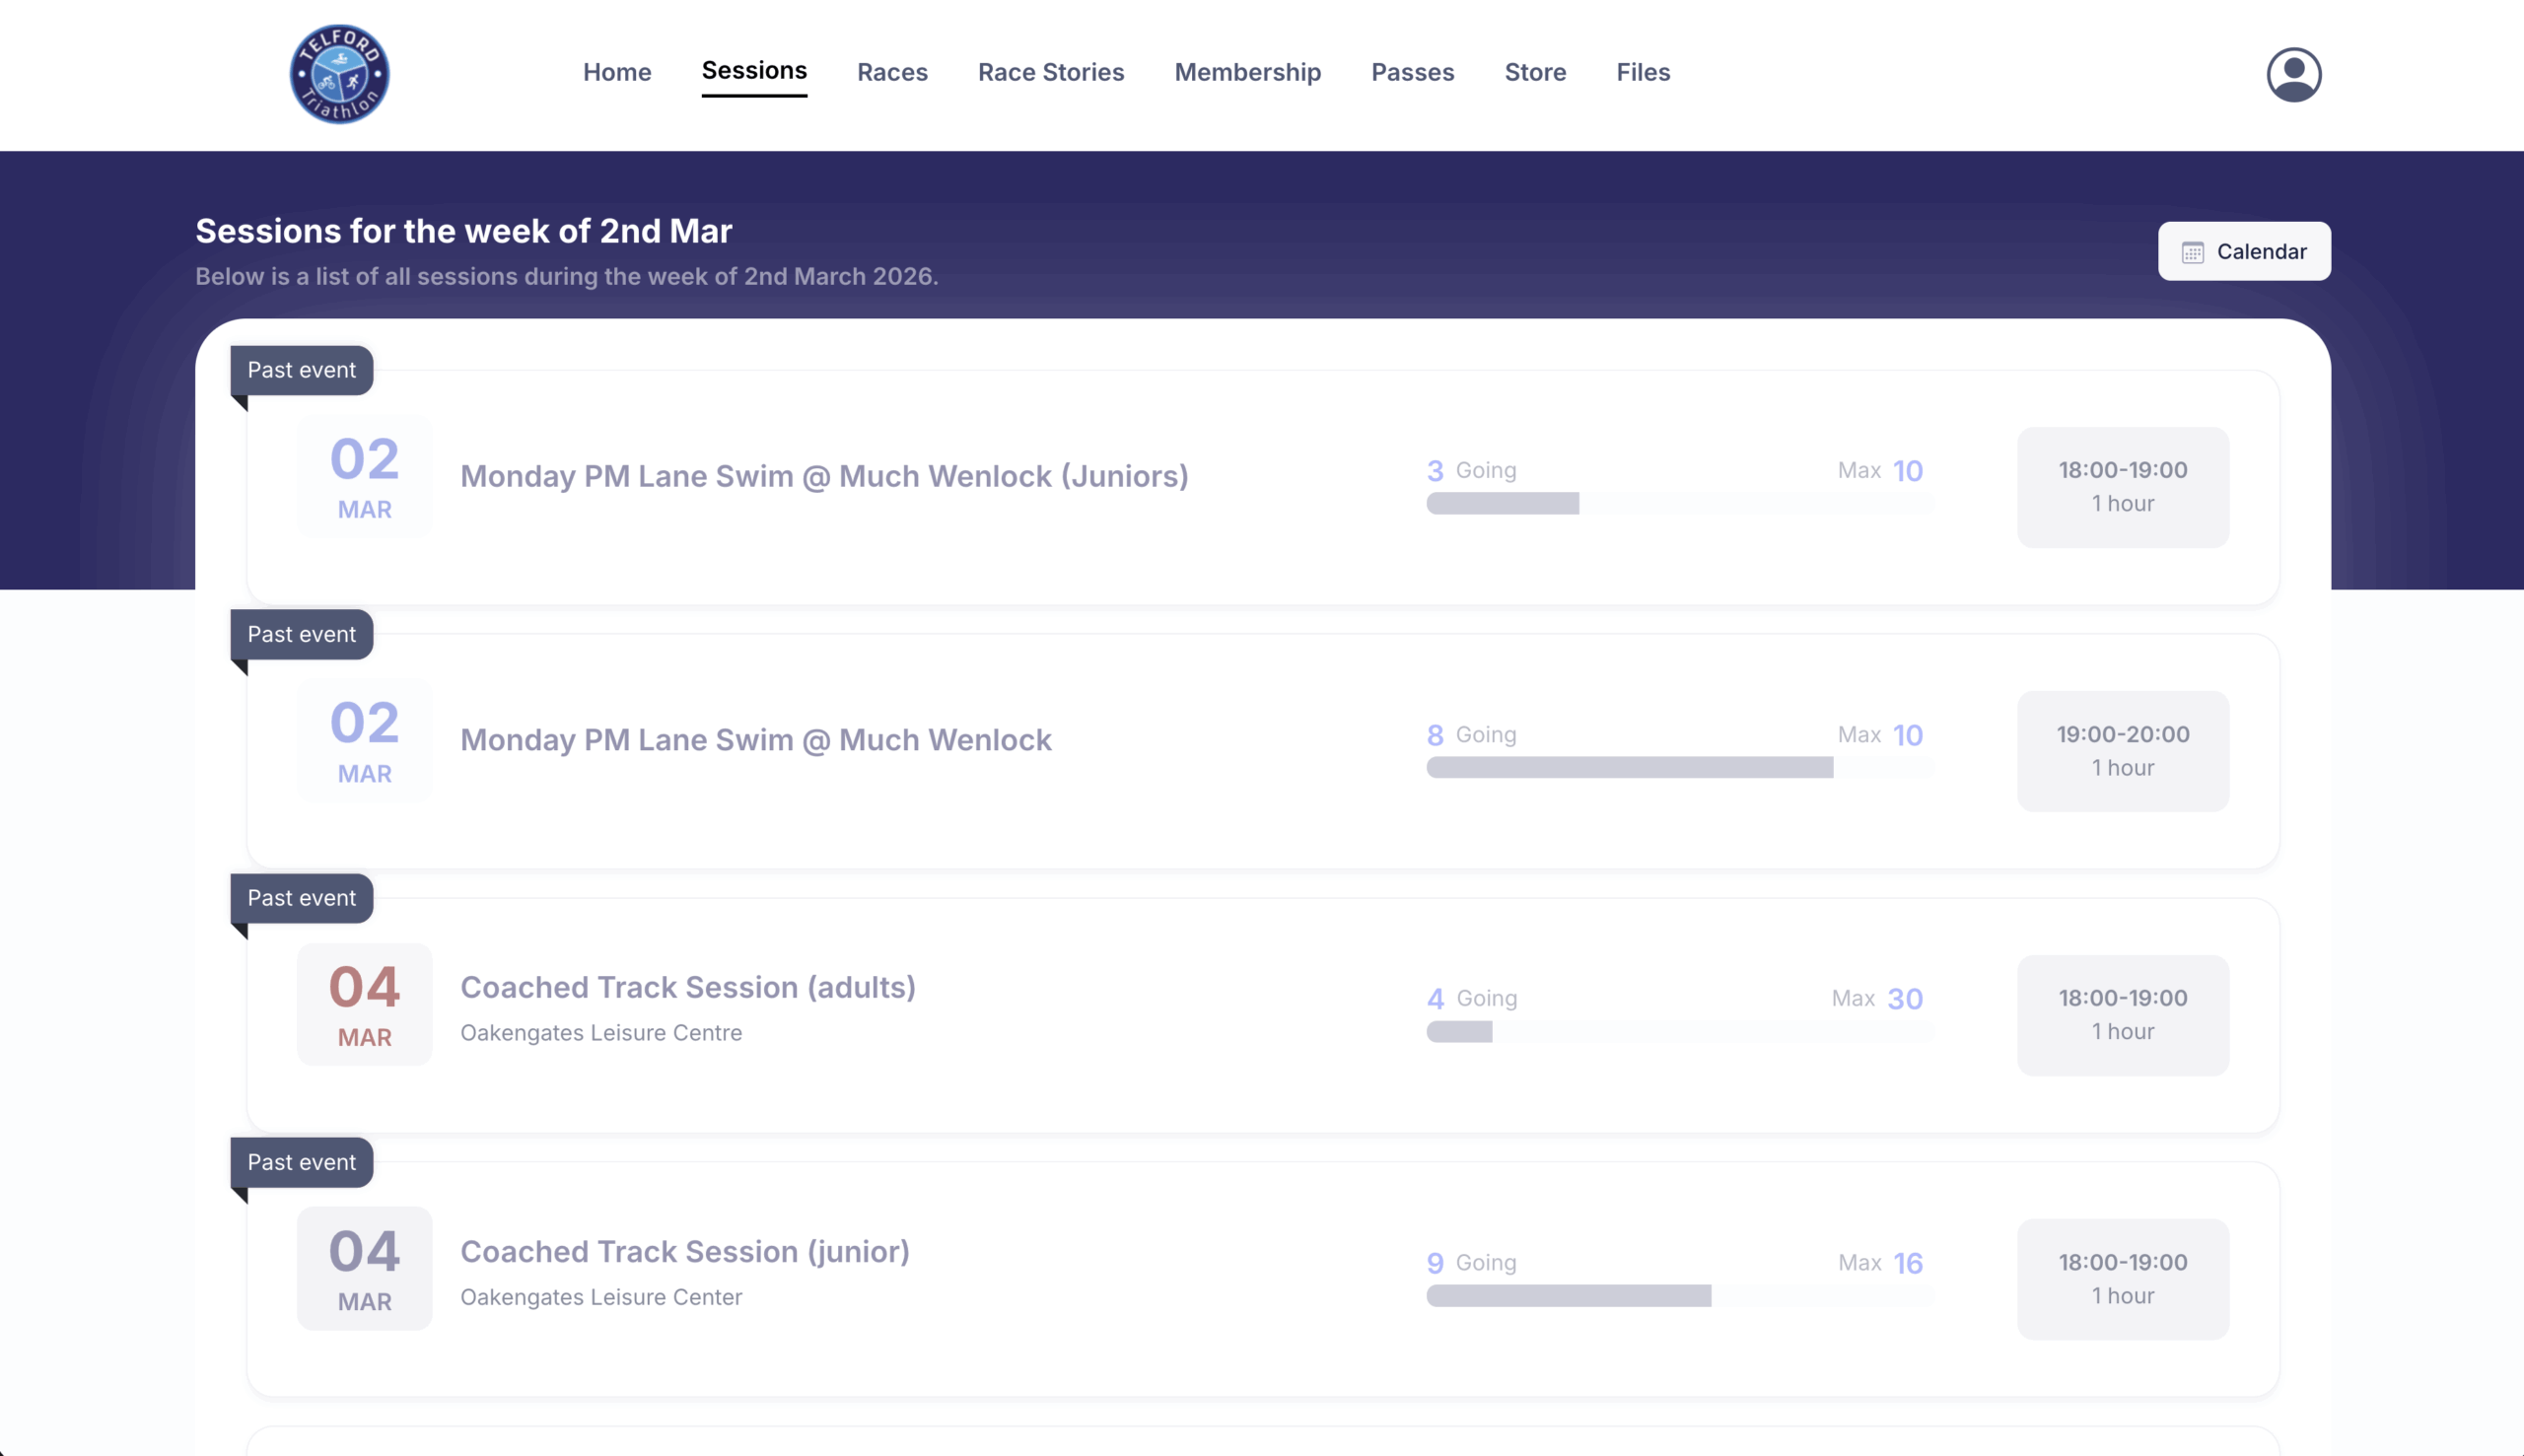Open Coached Track Session (adults) link

tap(688, 987)
